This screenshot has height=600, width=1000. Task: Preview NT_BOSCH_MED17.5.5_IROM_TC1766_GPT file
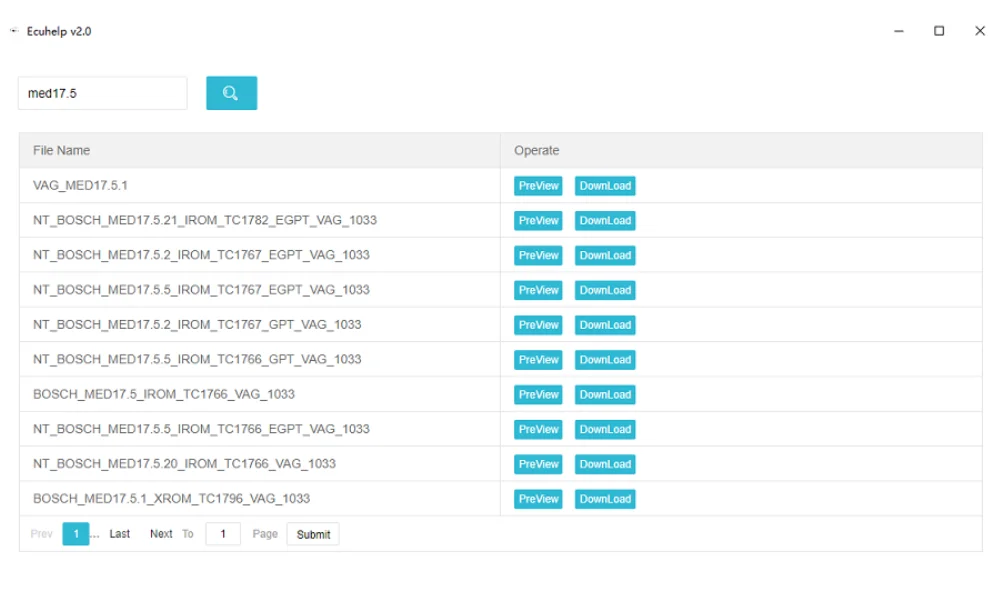538,360
